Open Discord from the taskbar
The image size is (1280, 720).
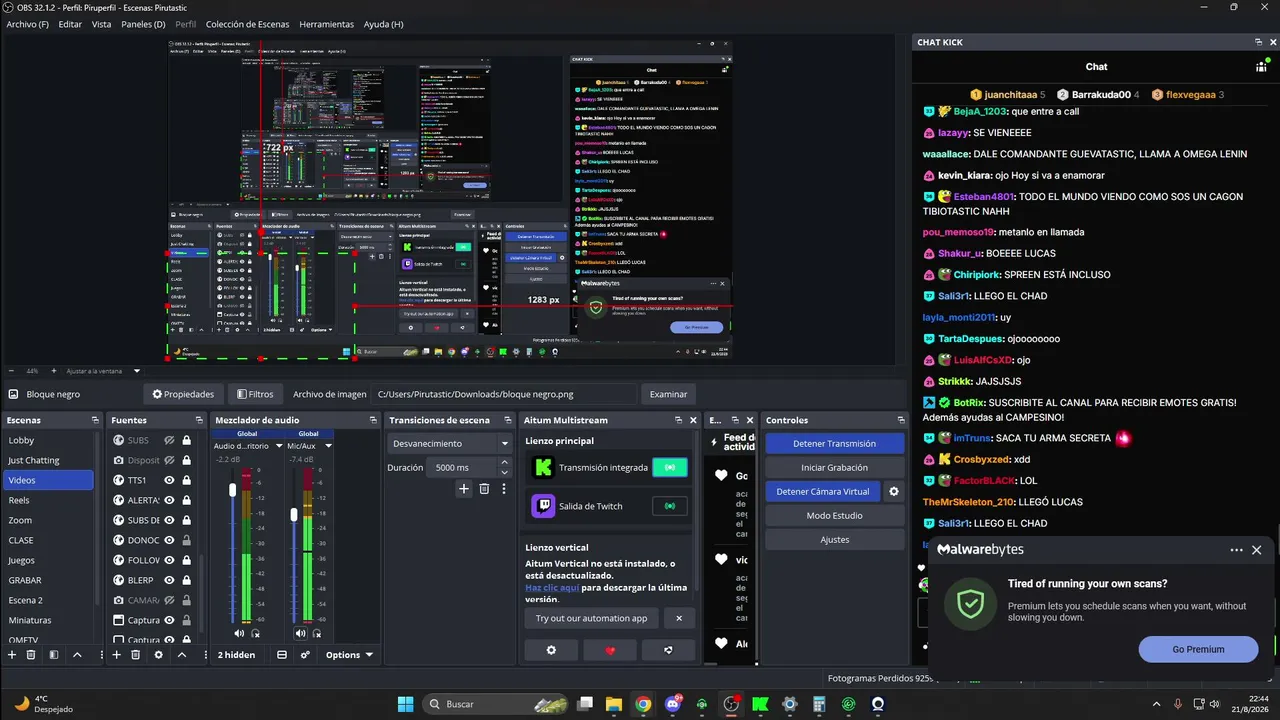coord(673,704)
